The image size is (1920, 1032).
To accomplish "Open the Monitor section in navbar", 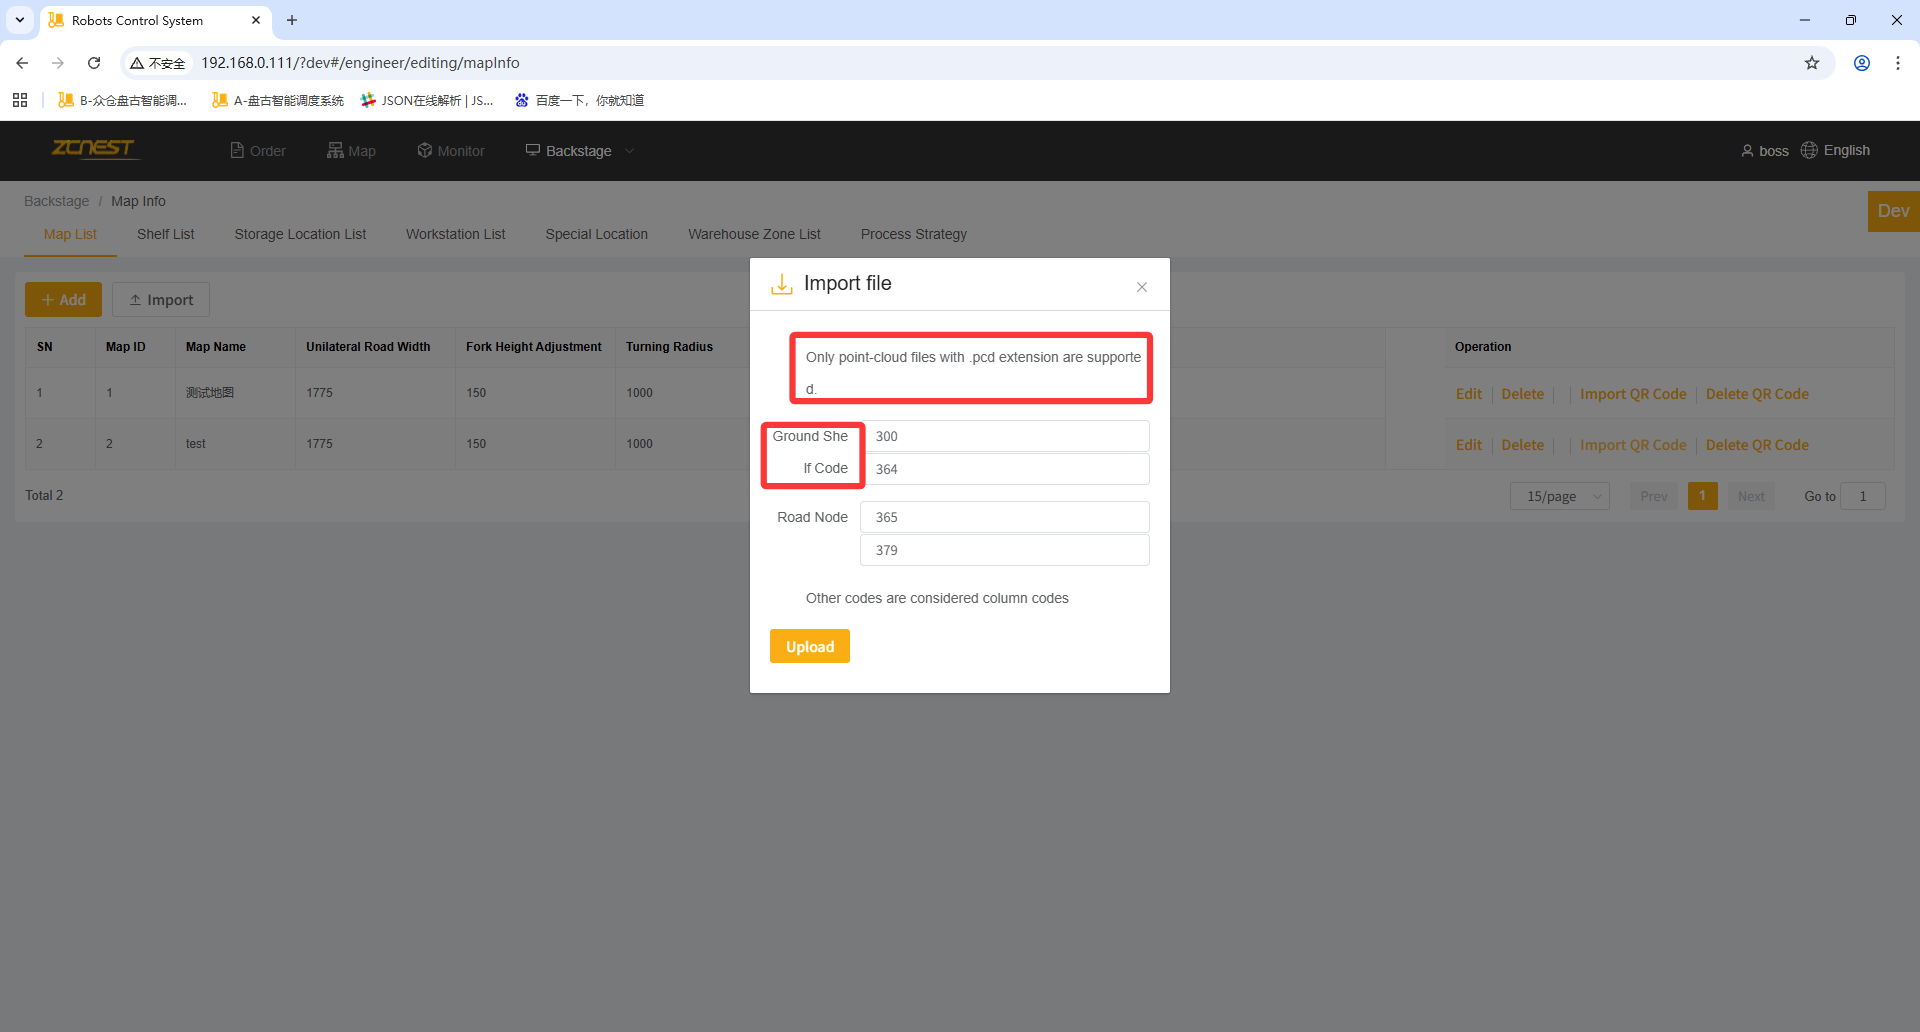I will (x=451, y=151).
